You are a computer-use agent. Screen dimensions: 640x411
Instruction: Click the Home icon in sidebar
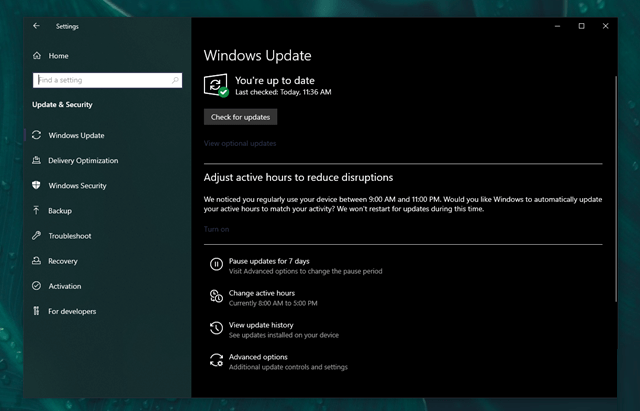tap(37, 56)
